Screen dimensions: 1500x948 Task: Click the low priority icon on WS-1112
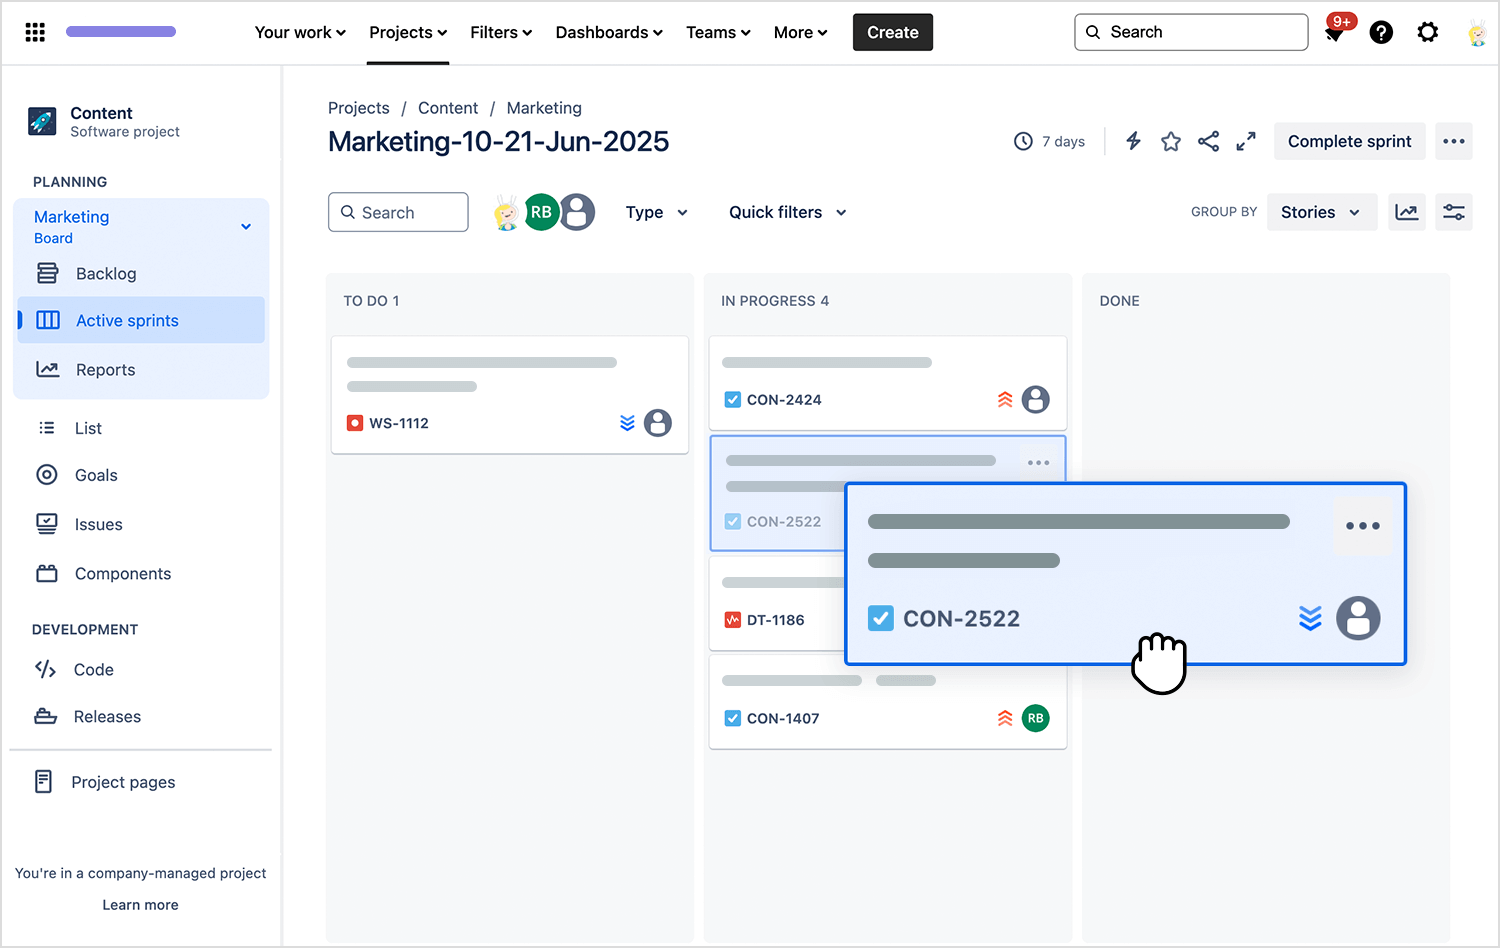pos(627,423)
